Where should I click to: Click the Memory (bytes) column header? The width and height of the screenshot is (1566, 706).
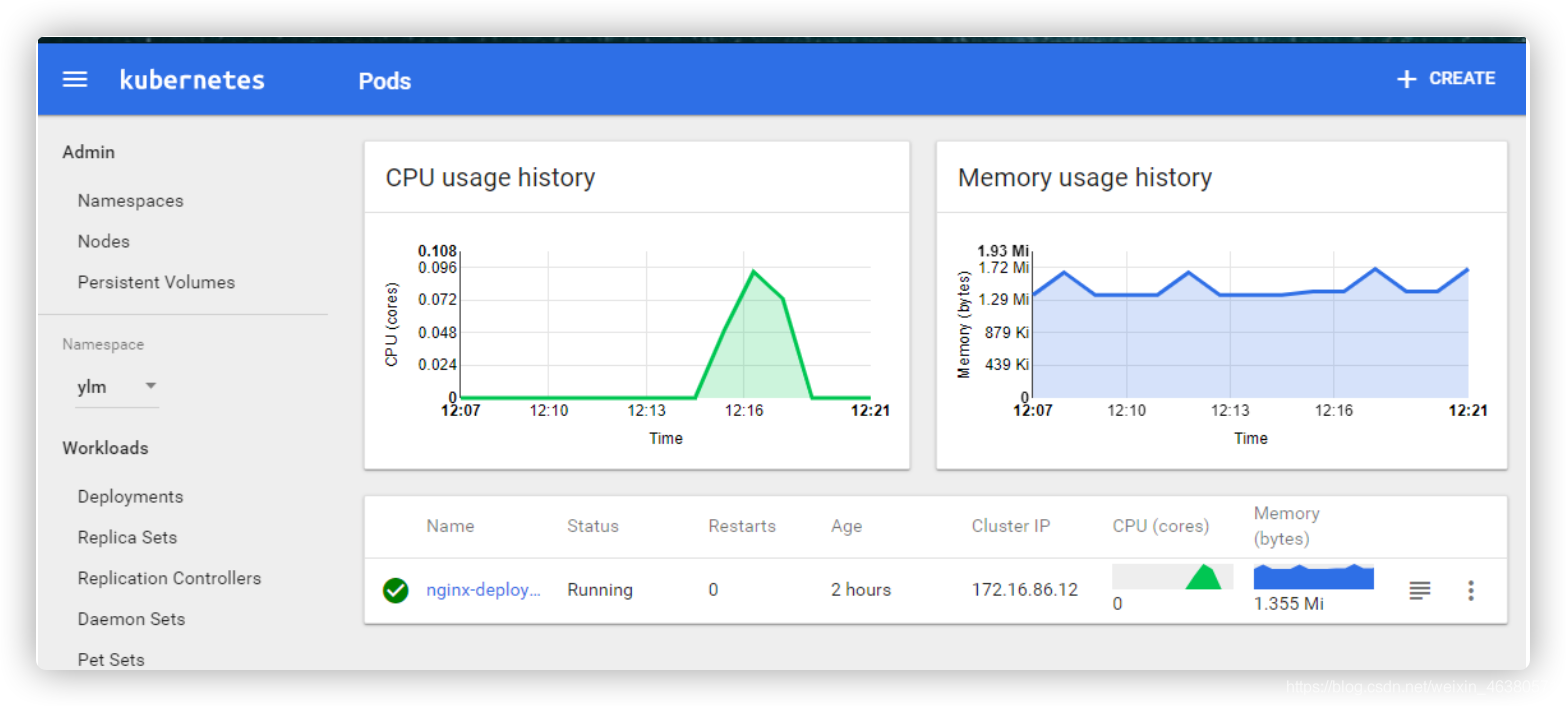pyautogui.click(x=1287, y=526)
